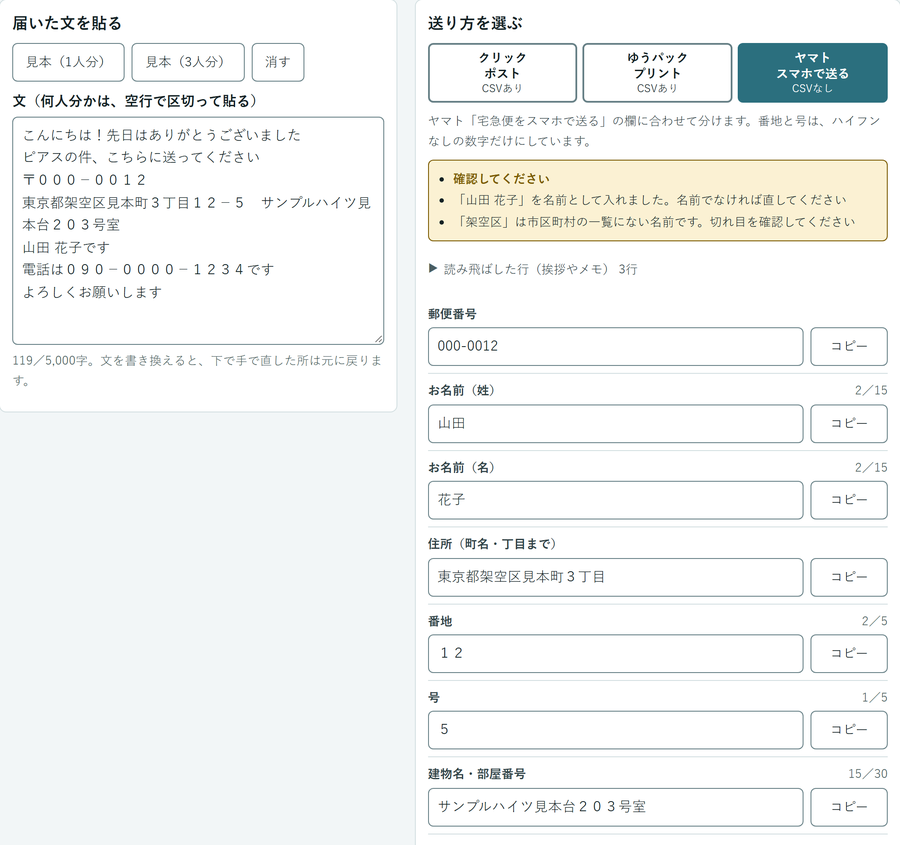
Task: Grab the textarea resize handle corner
Action: [379, 339]
